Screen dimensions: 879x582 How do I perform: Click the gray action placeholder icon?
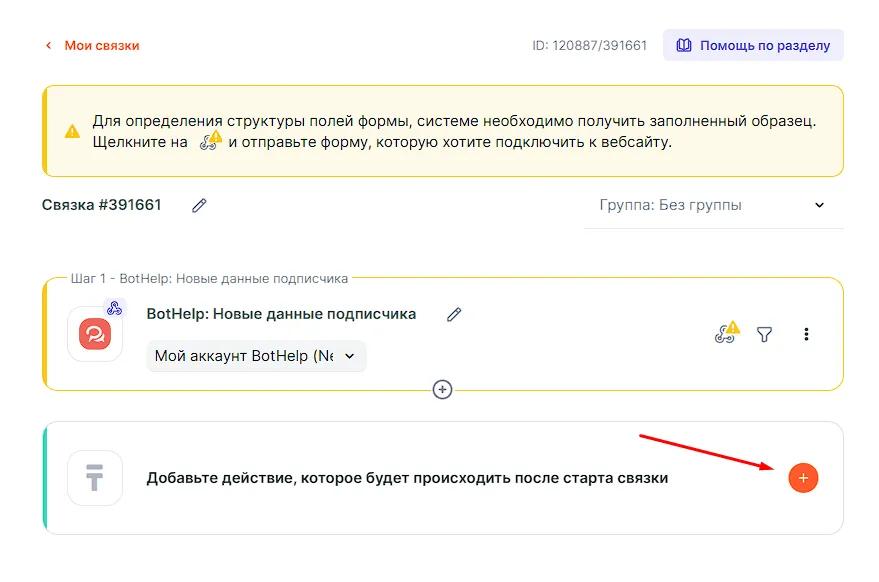click(95, 478)
